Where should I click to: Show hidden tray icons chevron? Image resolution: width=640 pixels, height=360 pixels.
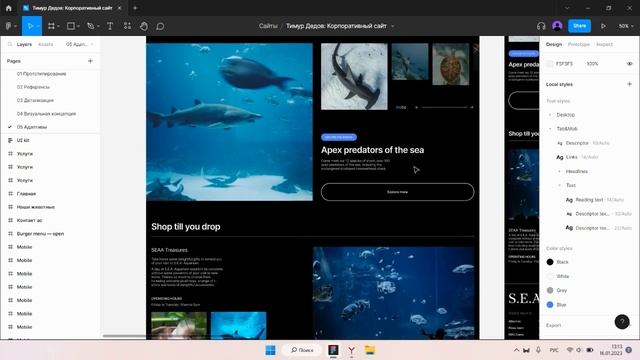point(516,350)
